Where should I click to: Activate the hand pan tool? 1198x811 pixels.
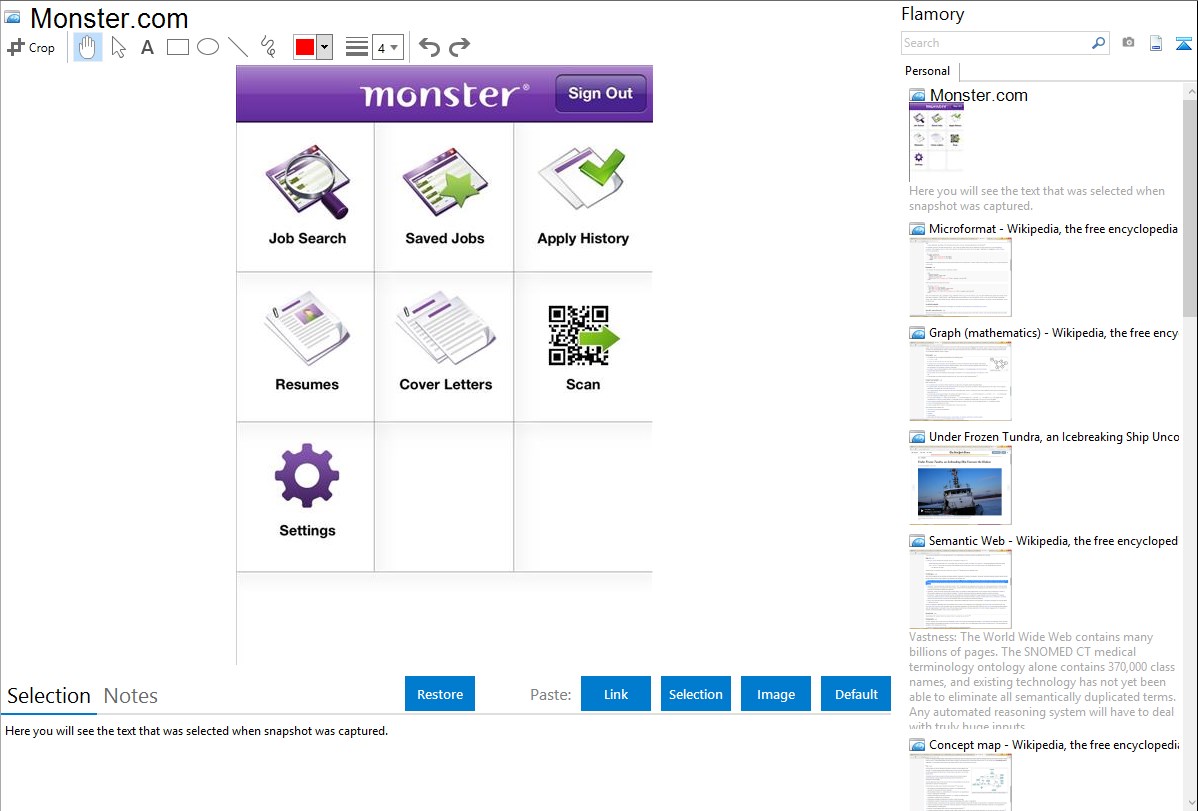click(88, 47)
